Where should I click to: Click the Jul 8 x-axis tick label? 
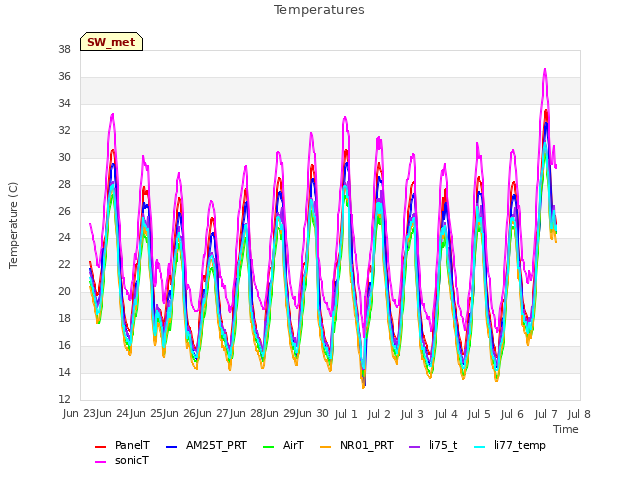[579, 414]
